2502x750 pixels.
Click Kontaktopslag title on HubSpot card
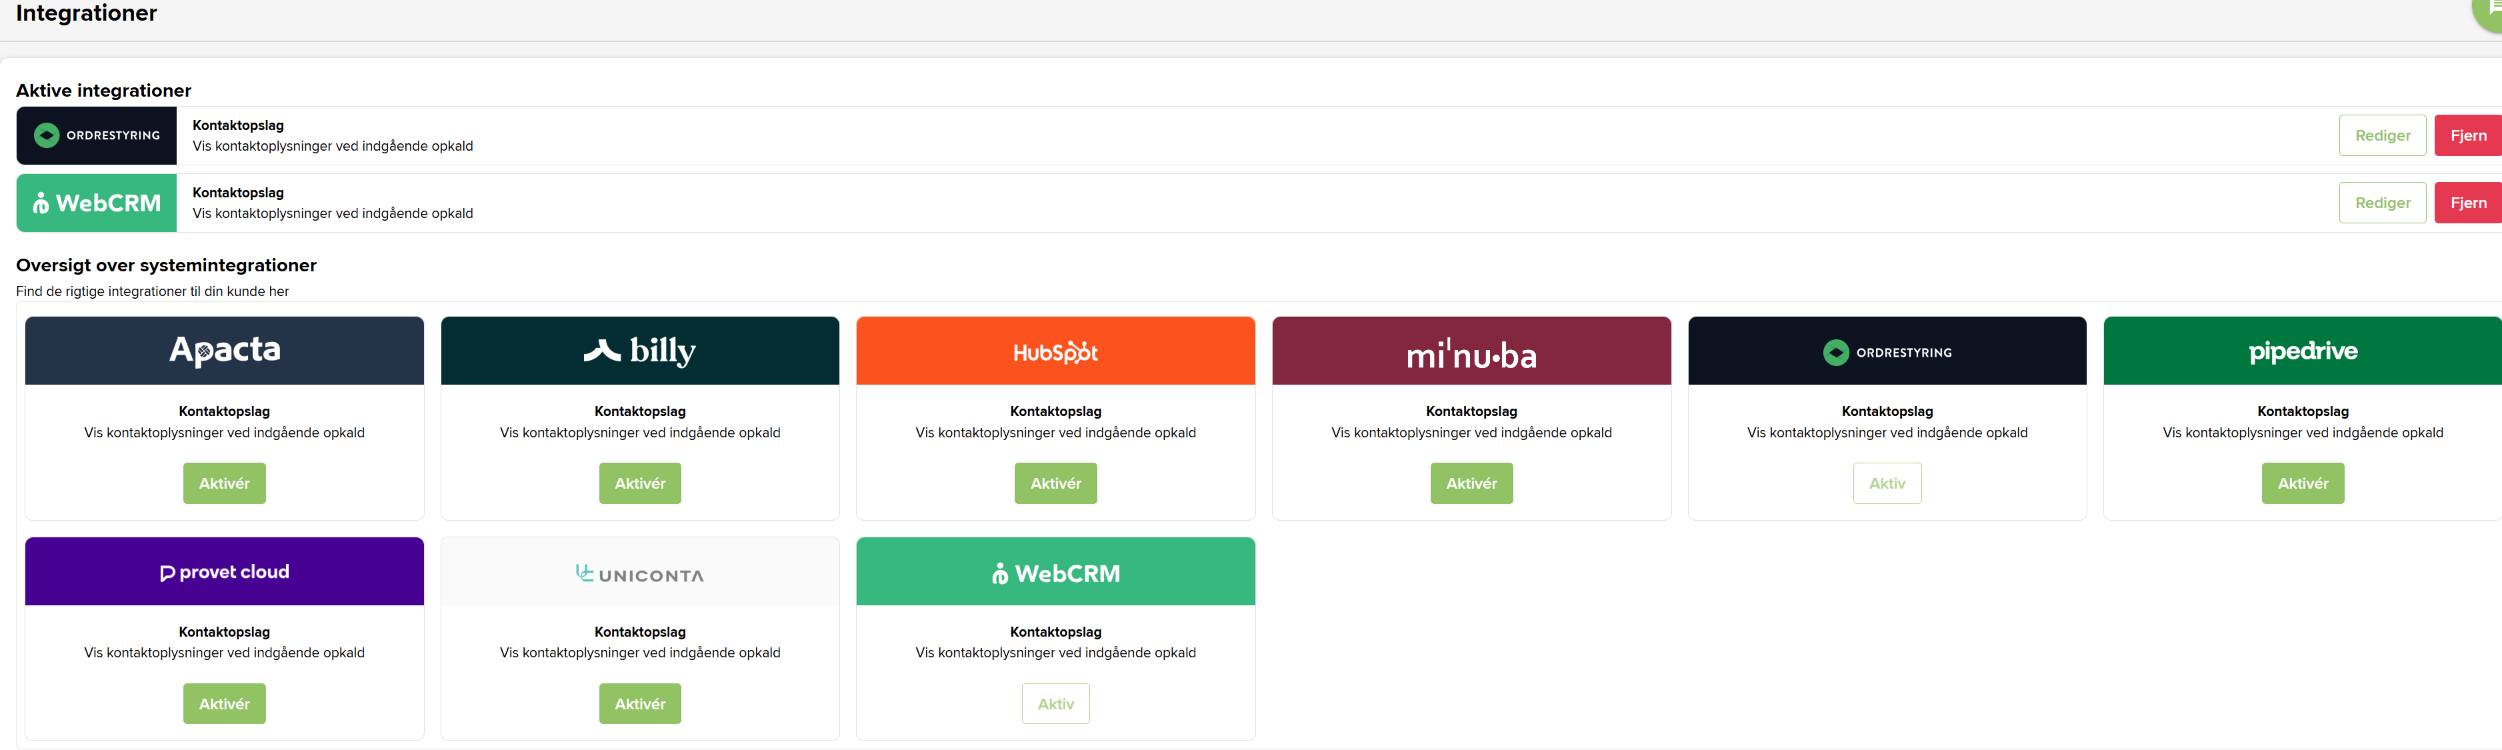click(1056, 411)
